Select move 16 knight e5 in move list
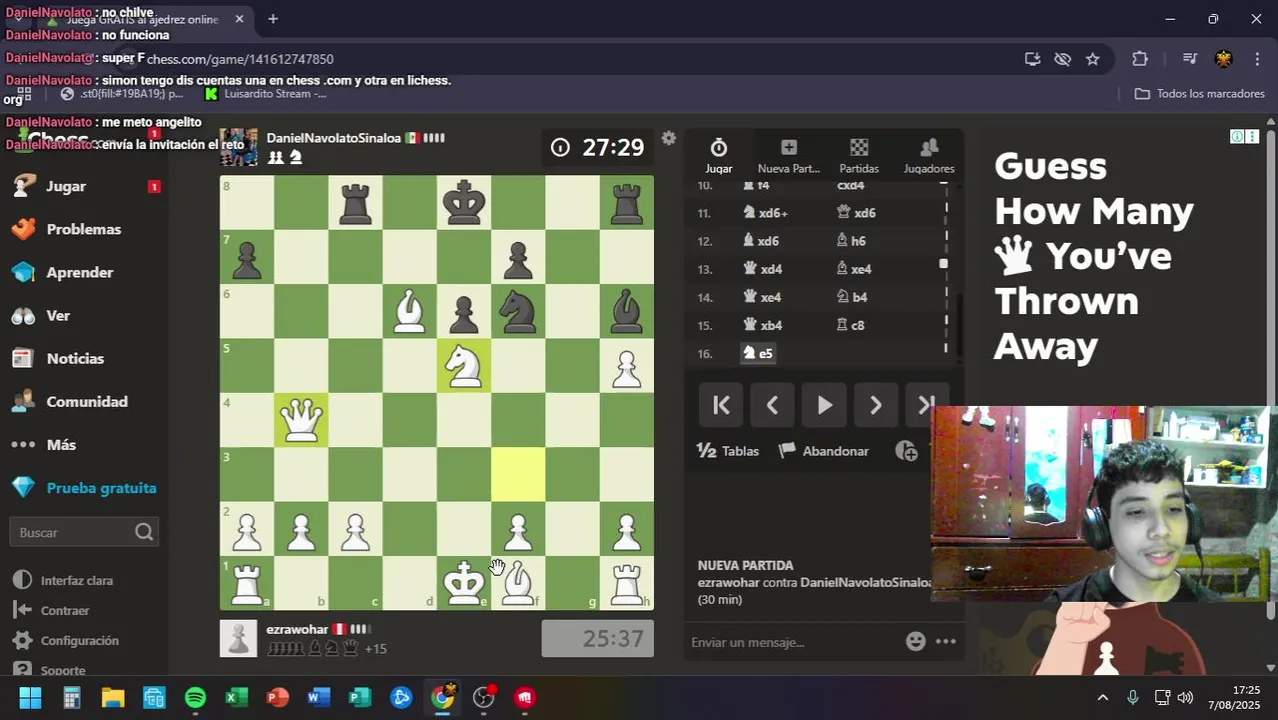The image size is (1278, 720). point(758,353)
